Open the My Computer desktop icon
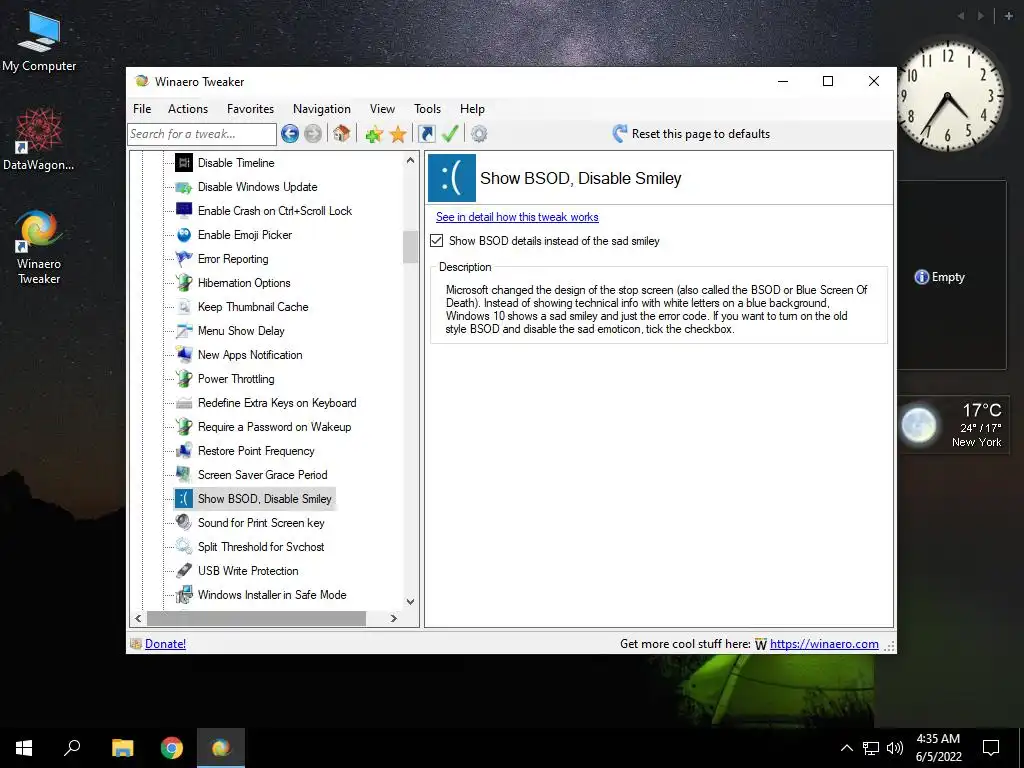Viewport: 1024px width, 768px height. 39,42
